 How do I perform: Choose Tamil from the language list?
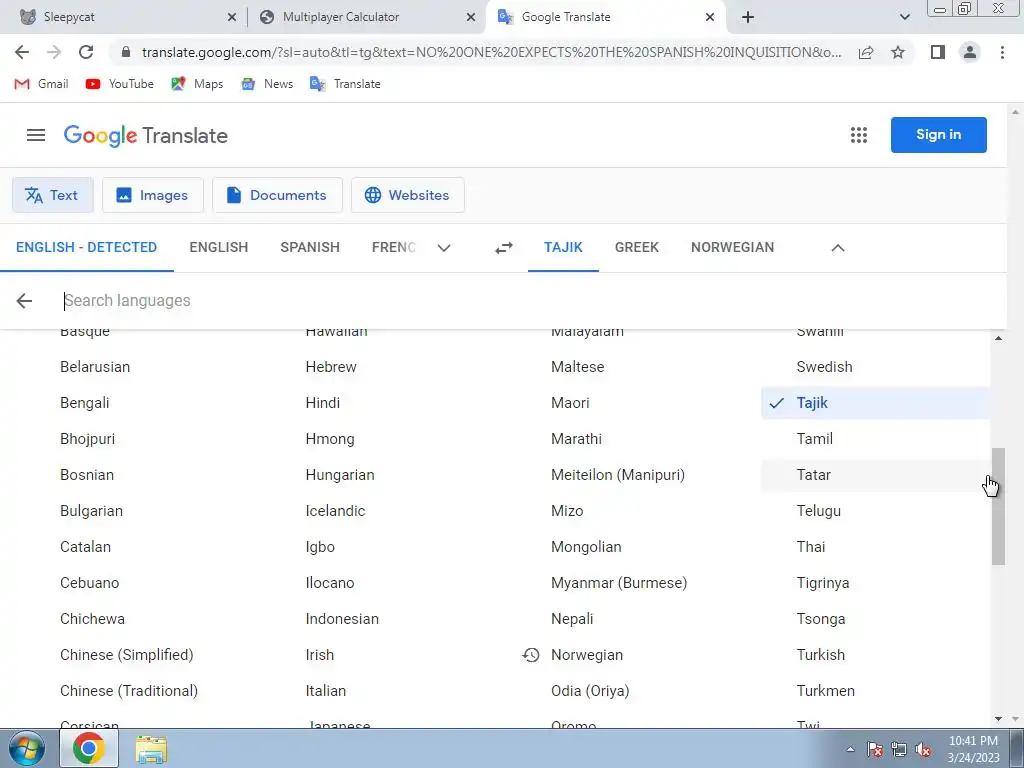pyautogui.click(x=876, y=440)
